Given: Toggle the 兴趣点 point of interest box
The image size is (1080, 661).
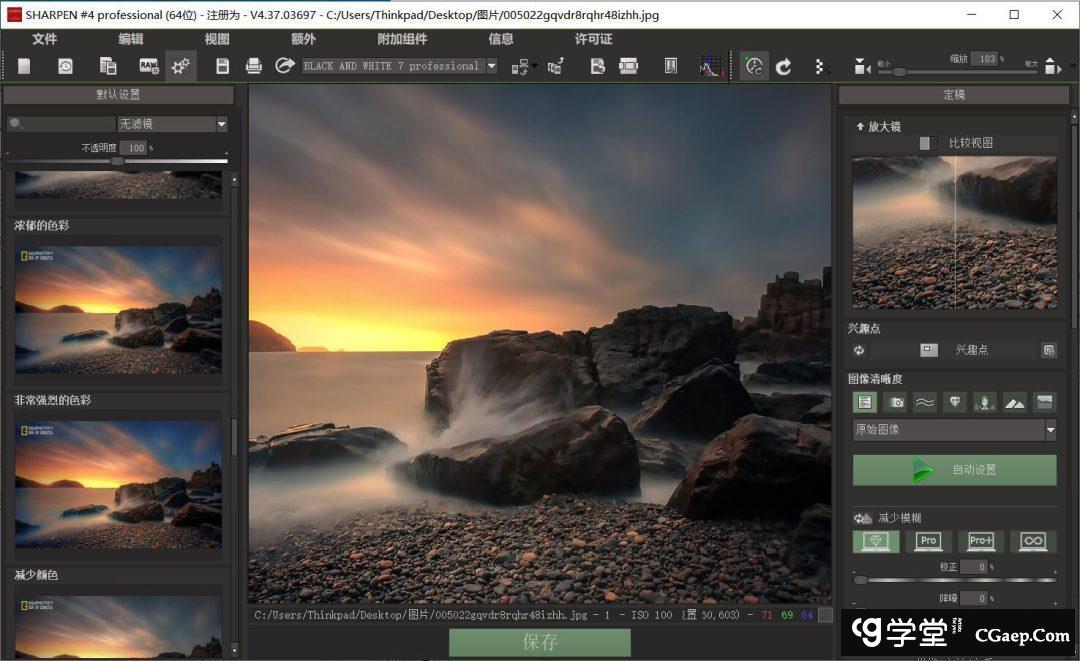Looking at the screenshot, I should 929,350.
